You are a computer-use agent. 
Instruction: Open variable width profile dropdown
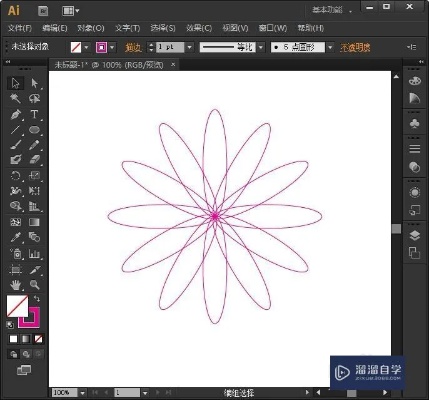(x=261, y=47)
